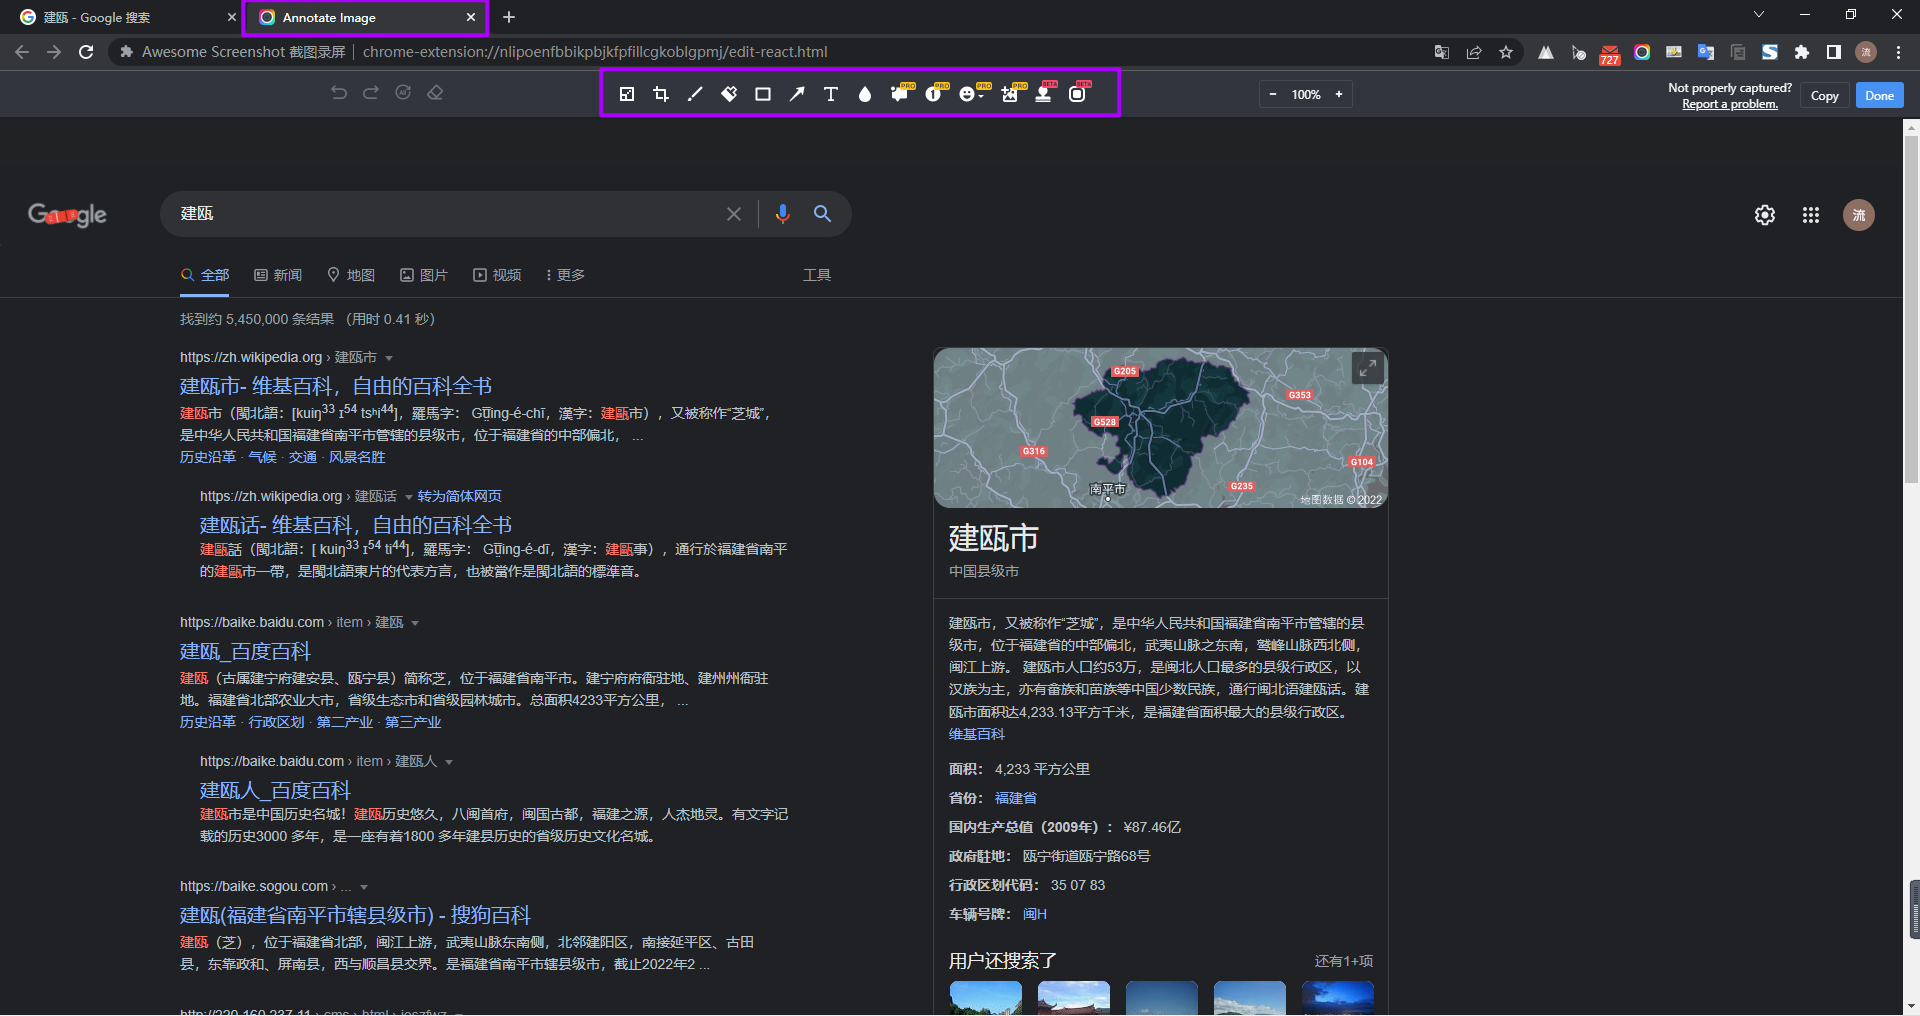Click the 福建省 province link in capture
This screenshot has height=1016, width=1920.
(1016, 798)
